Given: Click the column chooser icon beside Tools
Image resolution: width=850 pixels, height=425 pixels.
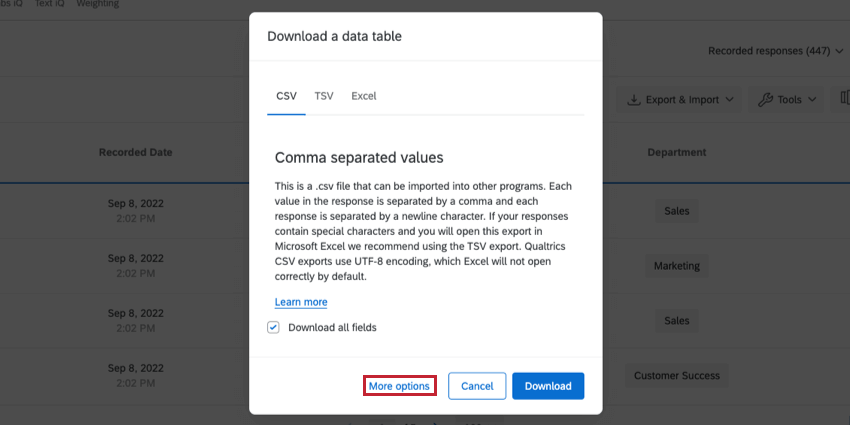Looking at the screenshot, I should coord(845,100).
